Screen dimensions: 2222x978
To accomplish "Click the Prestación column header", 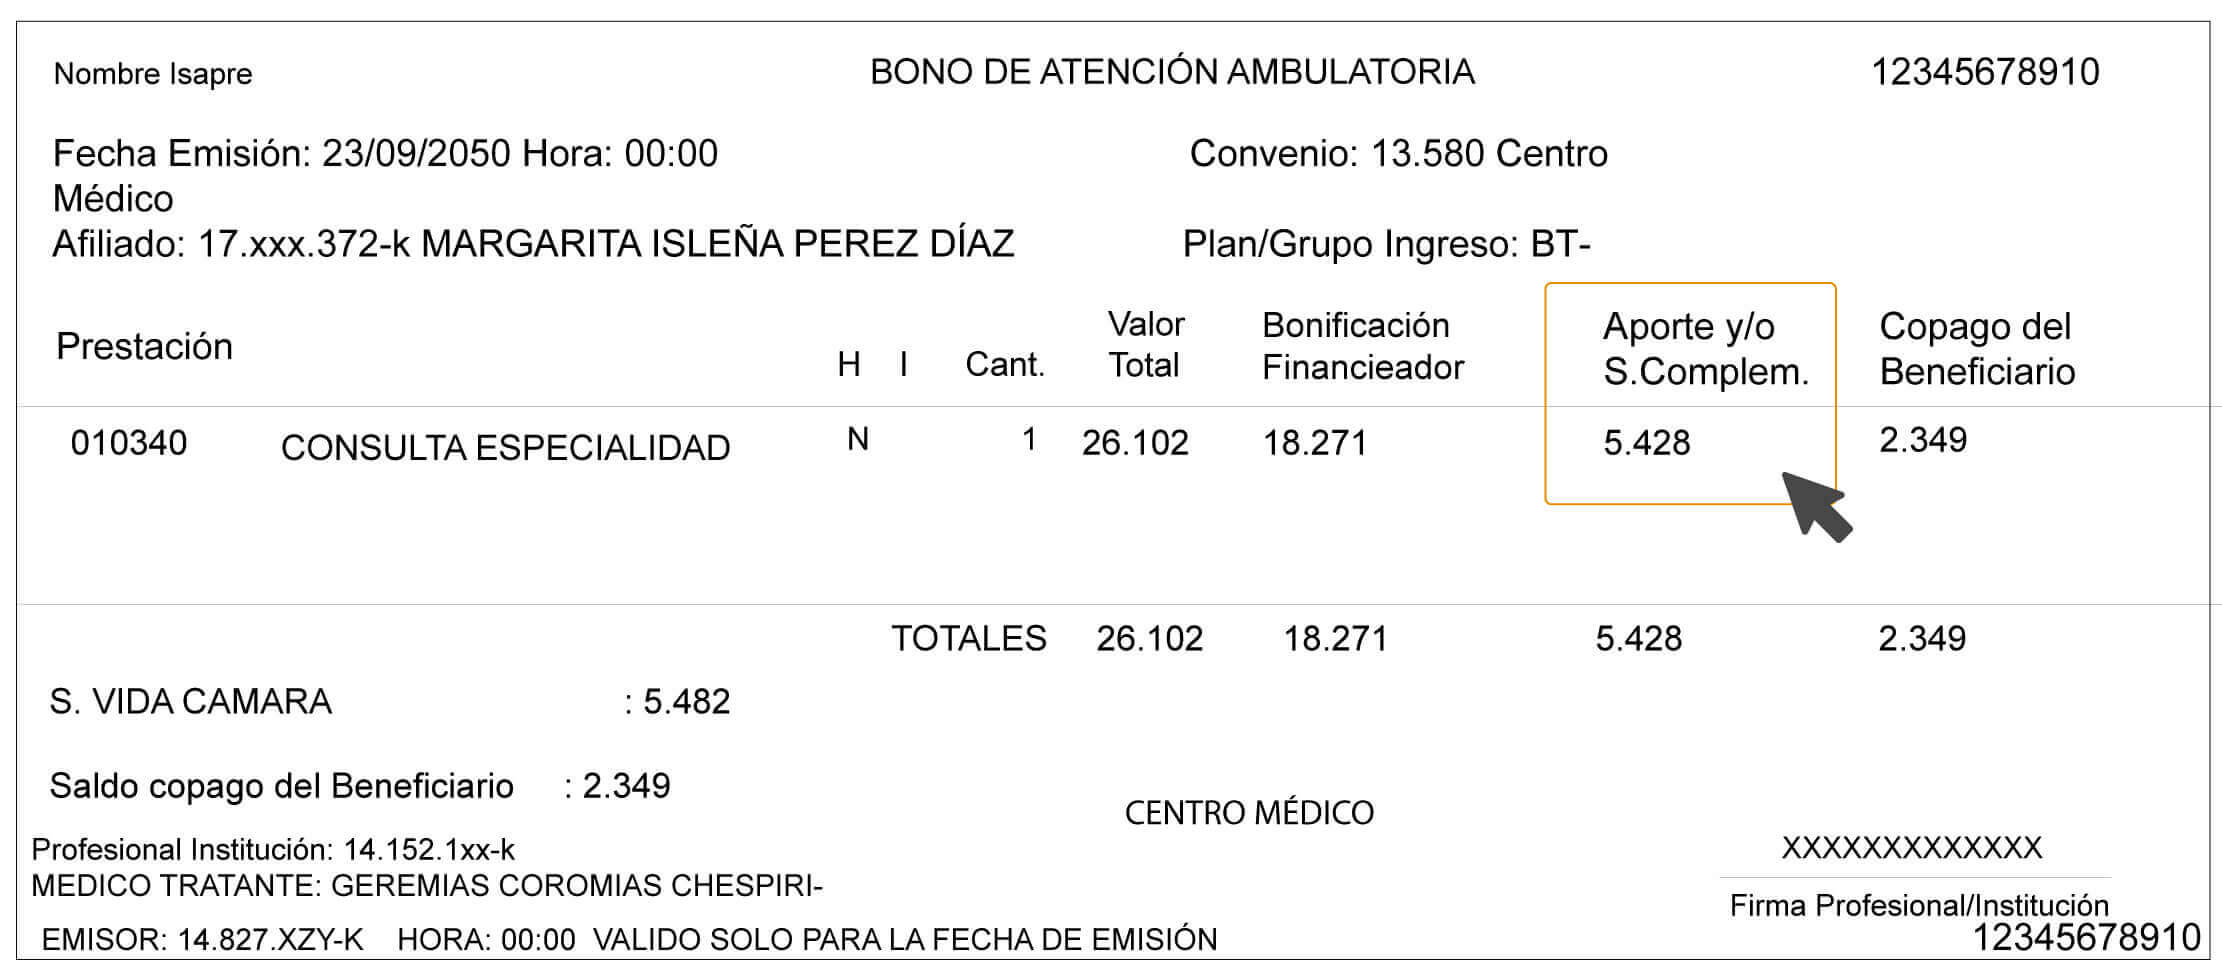I will click(144, 346).
